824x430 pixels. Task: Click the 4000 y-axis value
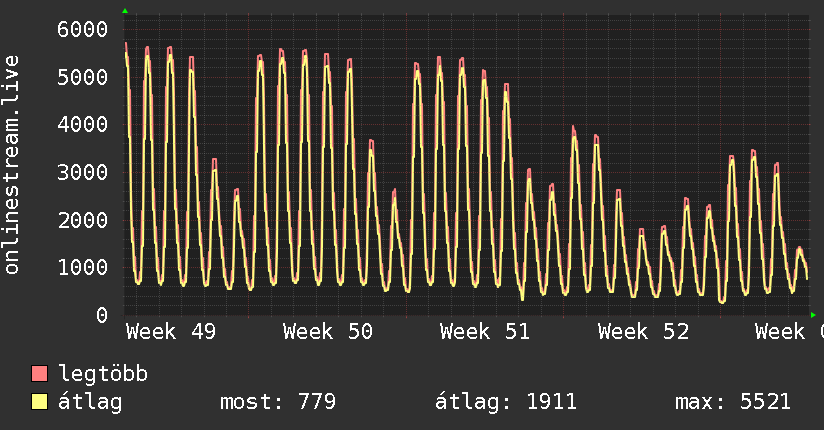[81, 124]
